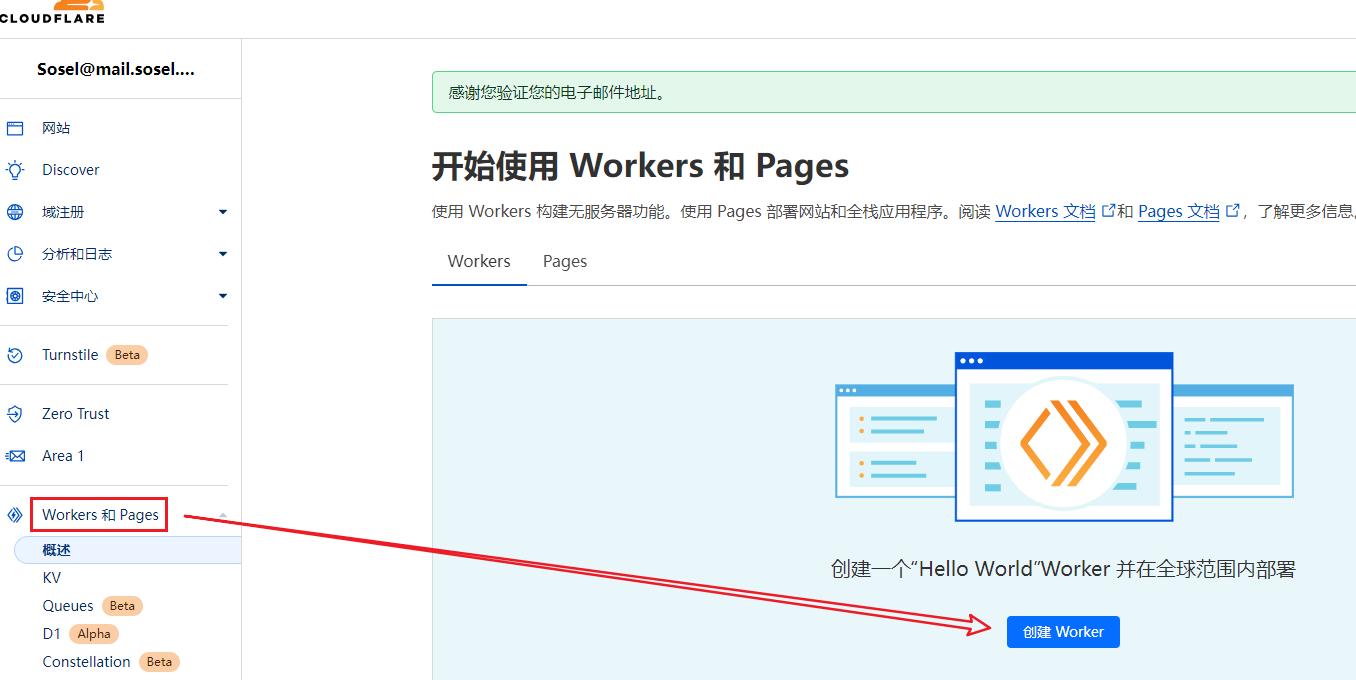Click the 安全中心 sidebar label
1356x680 pixels.
click(70, 296)
